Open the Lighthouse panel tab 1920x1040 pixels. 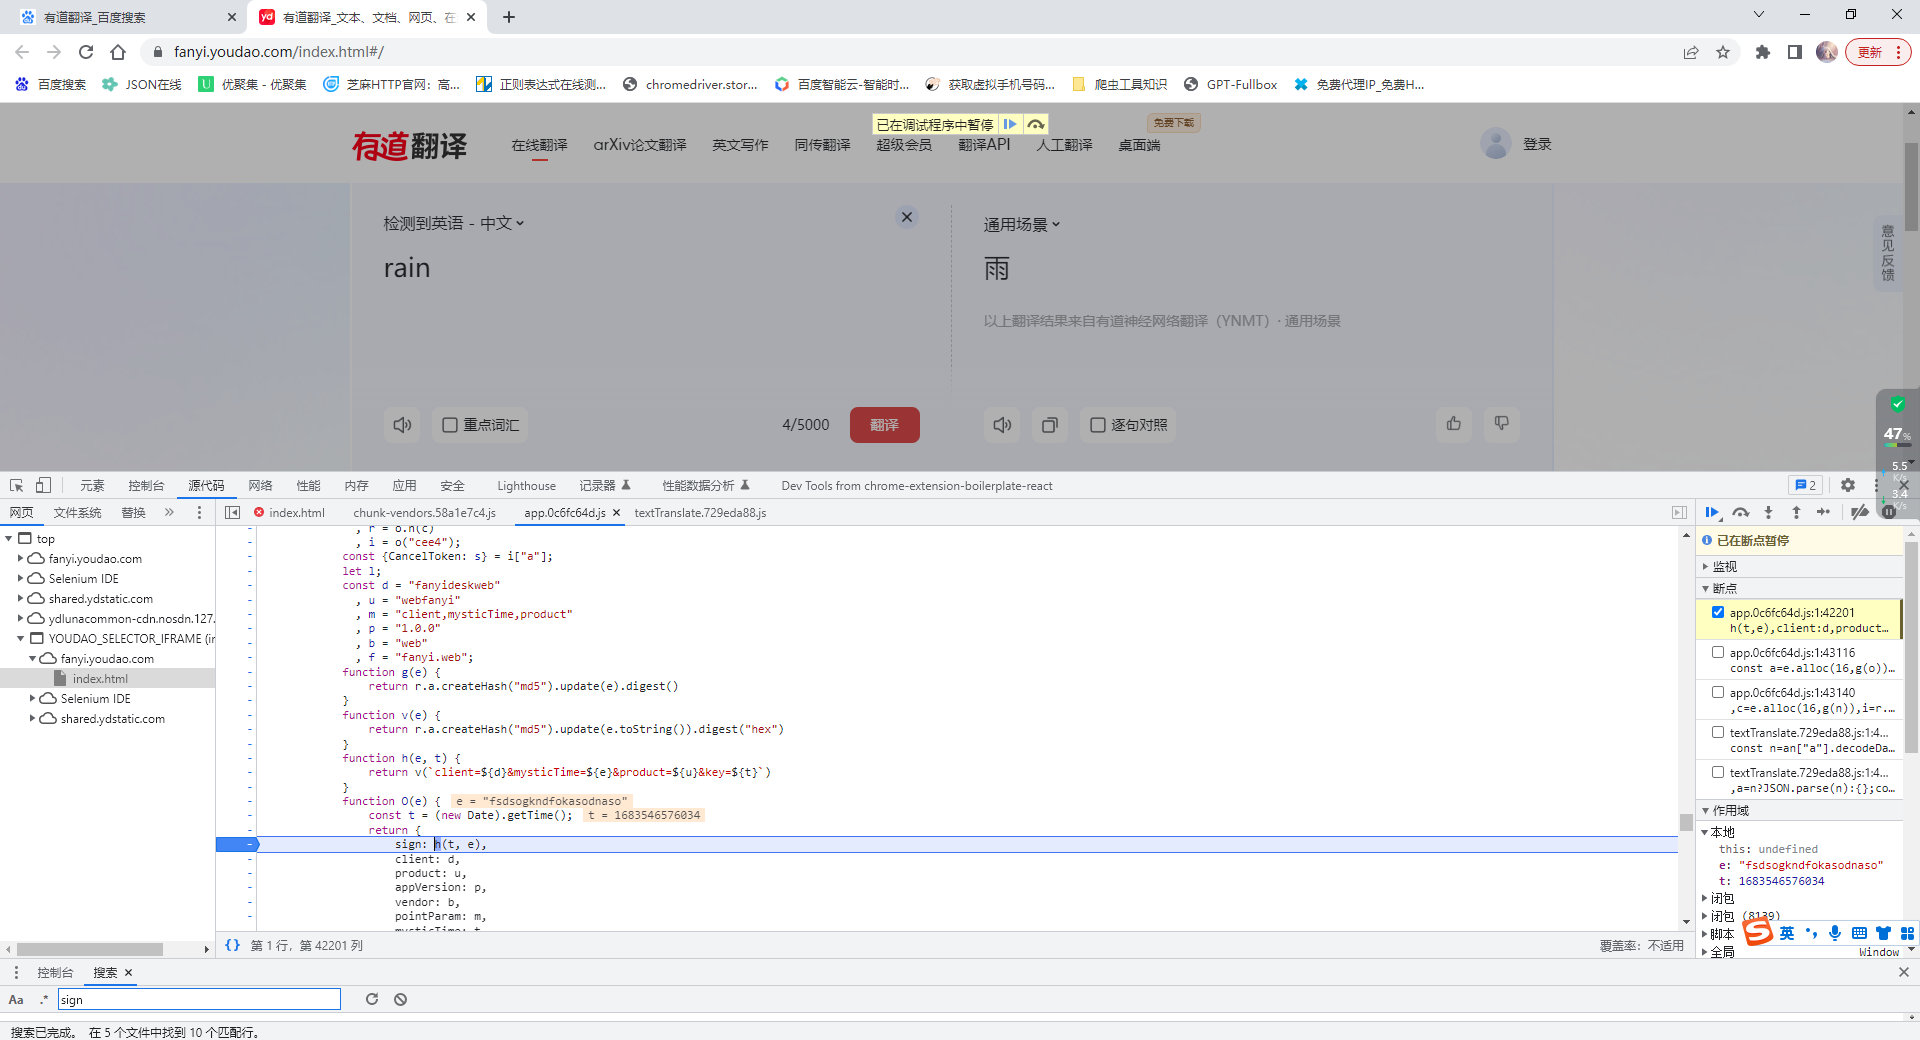pos(526,485)
